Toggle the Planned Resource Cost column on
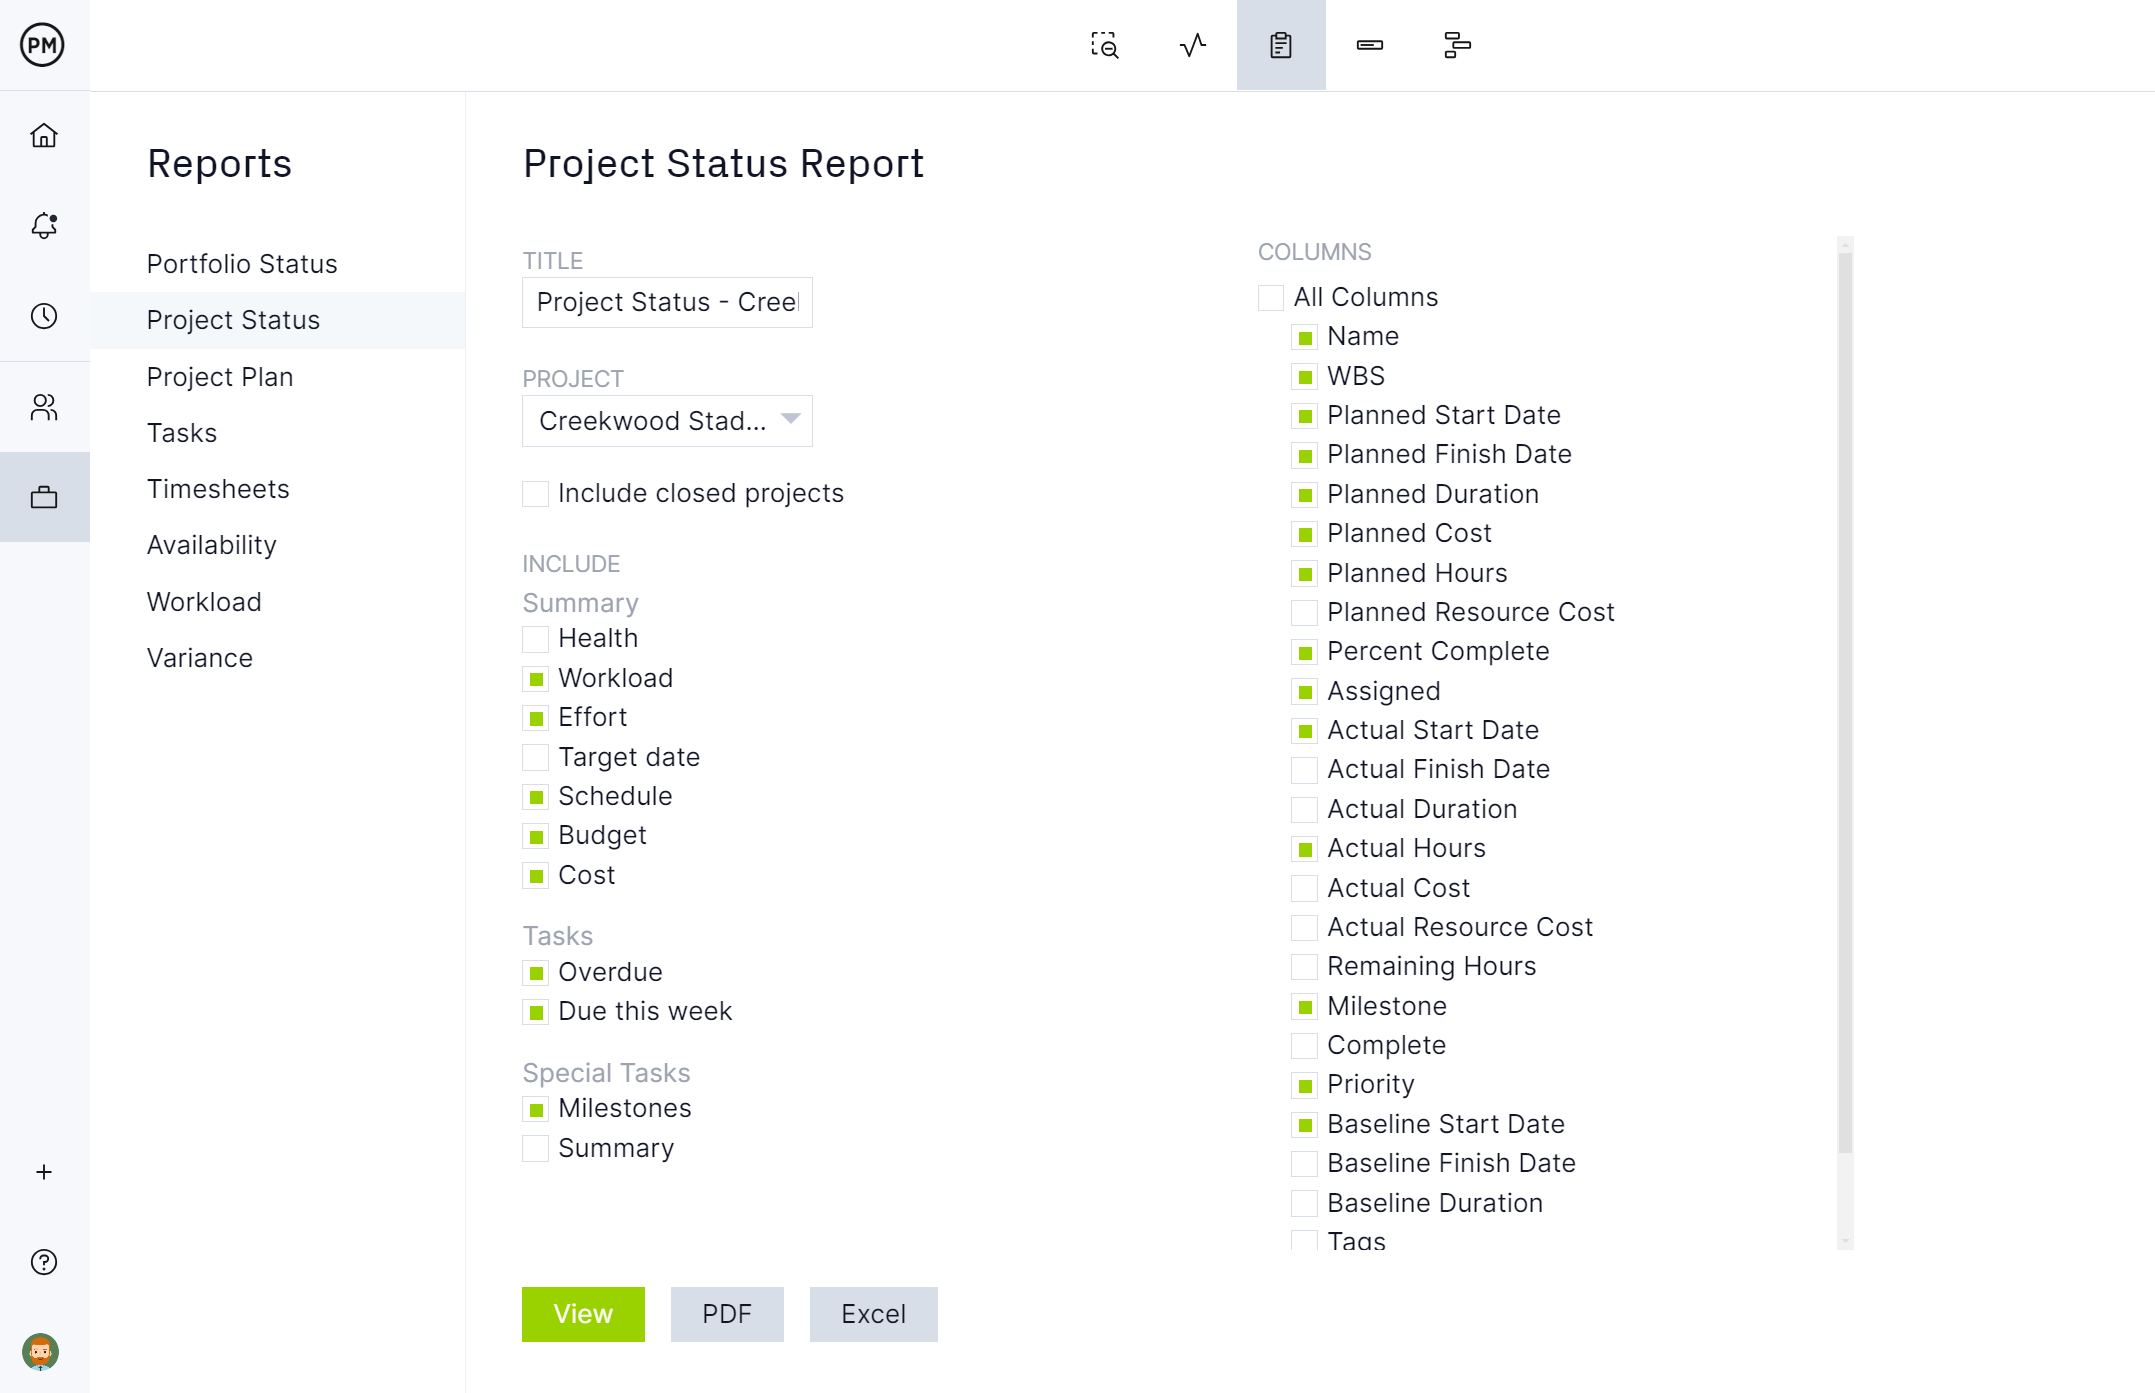 pyautogui.click(x=1304, y=612)
